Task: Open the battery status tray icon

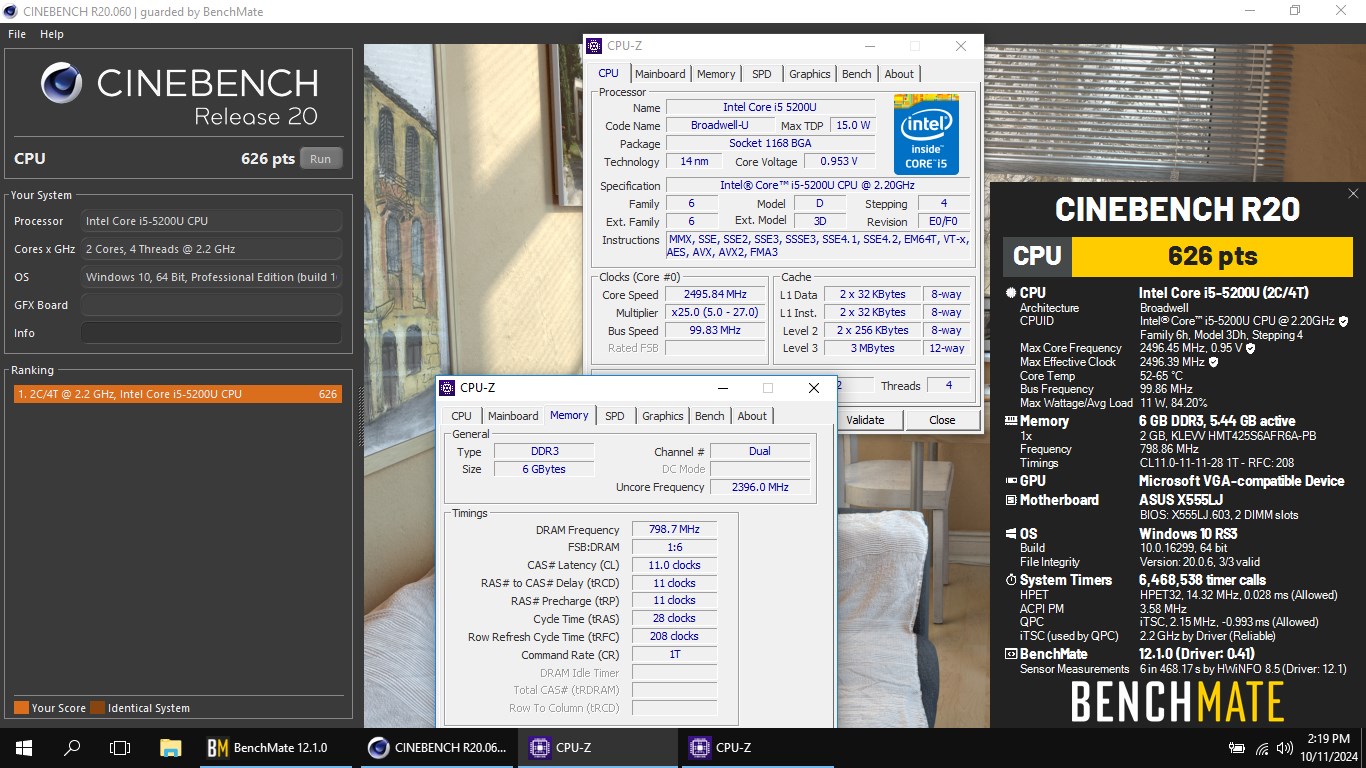Action: pos(1237,748)
